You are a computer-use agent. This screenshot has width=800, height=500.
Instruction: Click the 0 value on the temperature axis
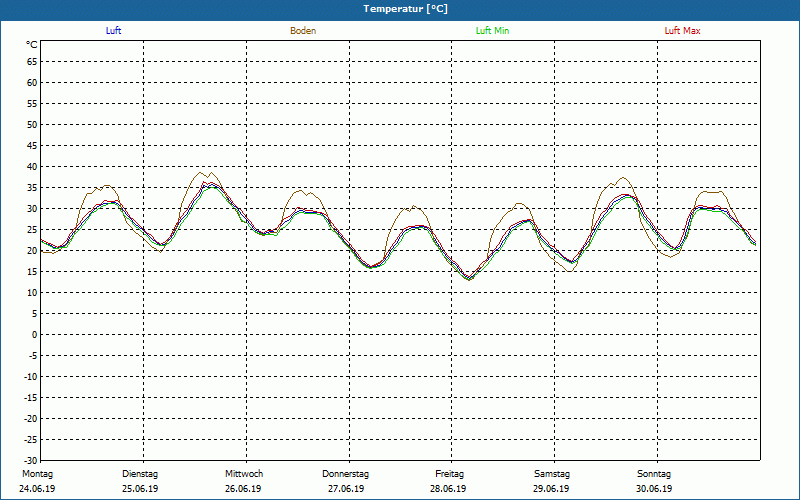[x=35, y=335]
